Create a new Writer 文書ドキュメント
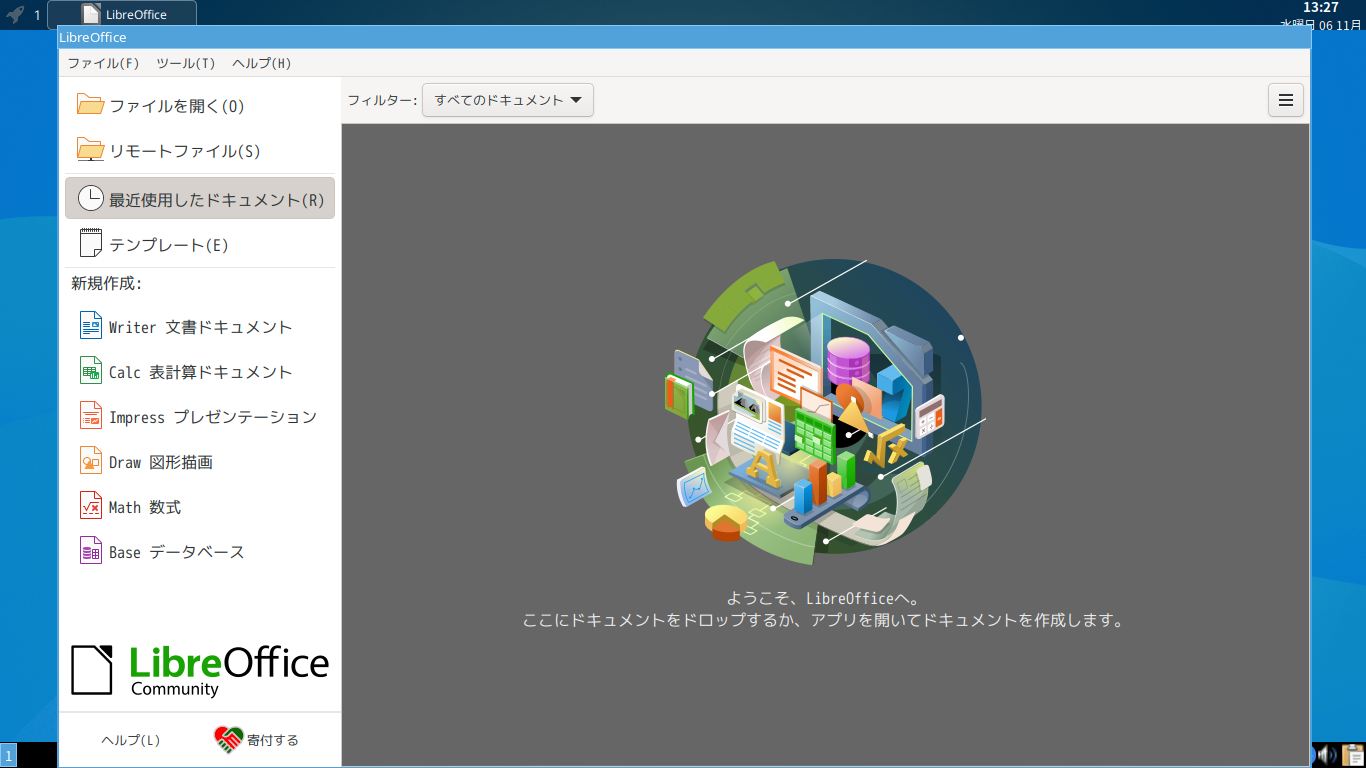The height and width of the screenshot is (768, 1366). coord(200,327)
